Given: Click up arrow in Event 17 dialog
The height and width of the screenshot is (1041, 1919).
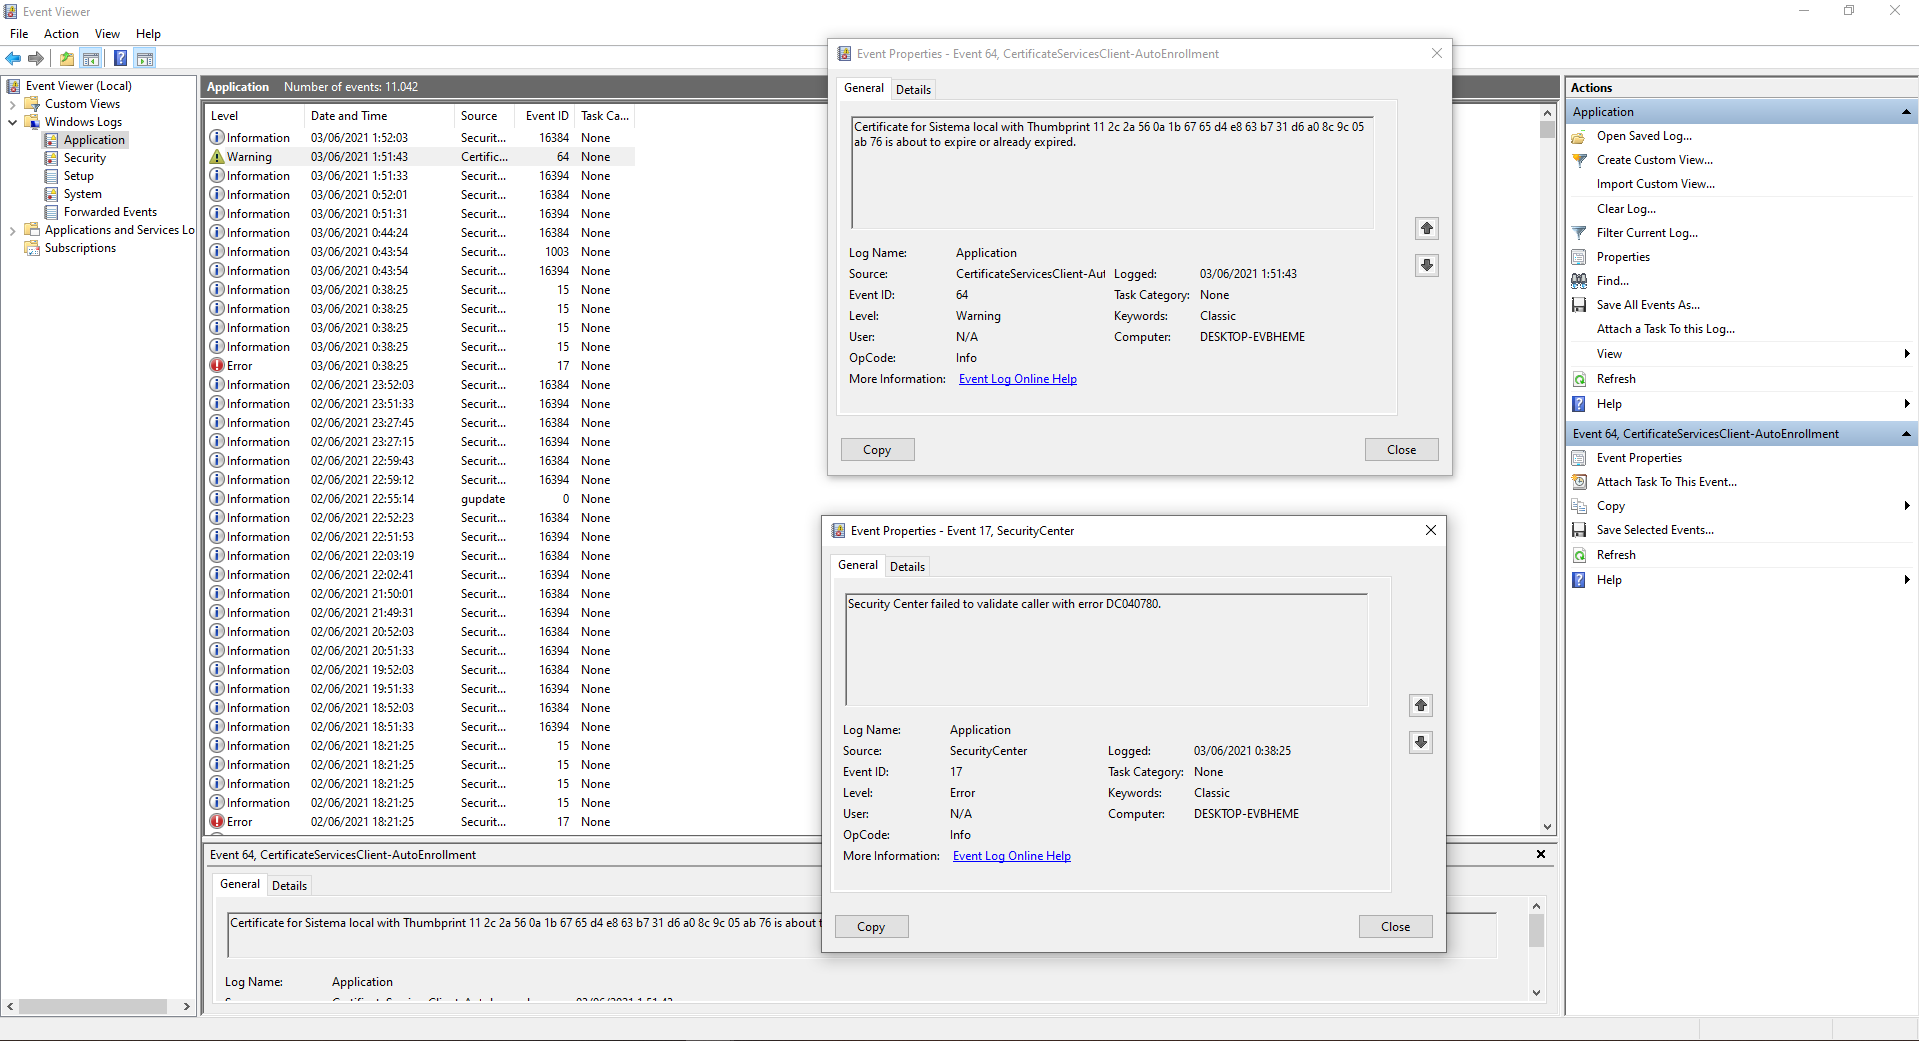Looking at the screenshot, I should 1421,706.
